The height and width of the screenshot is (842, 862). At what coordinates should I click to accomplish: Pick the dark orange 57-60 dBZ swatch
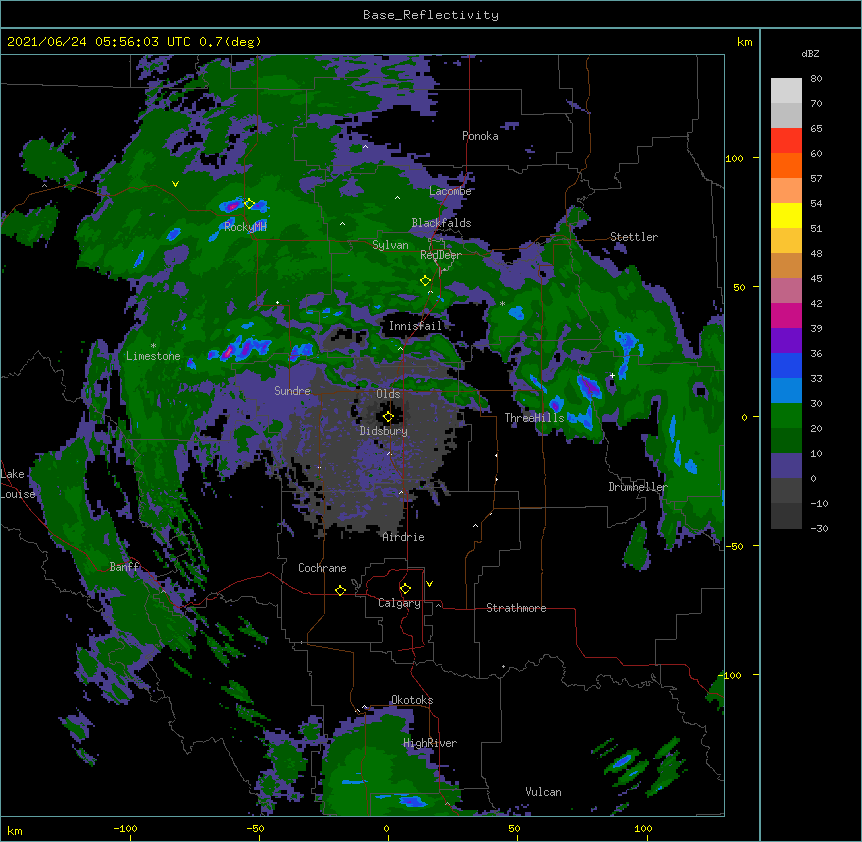(786, 165)
